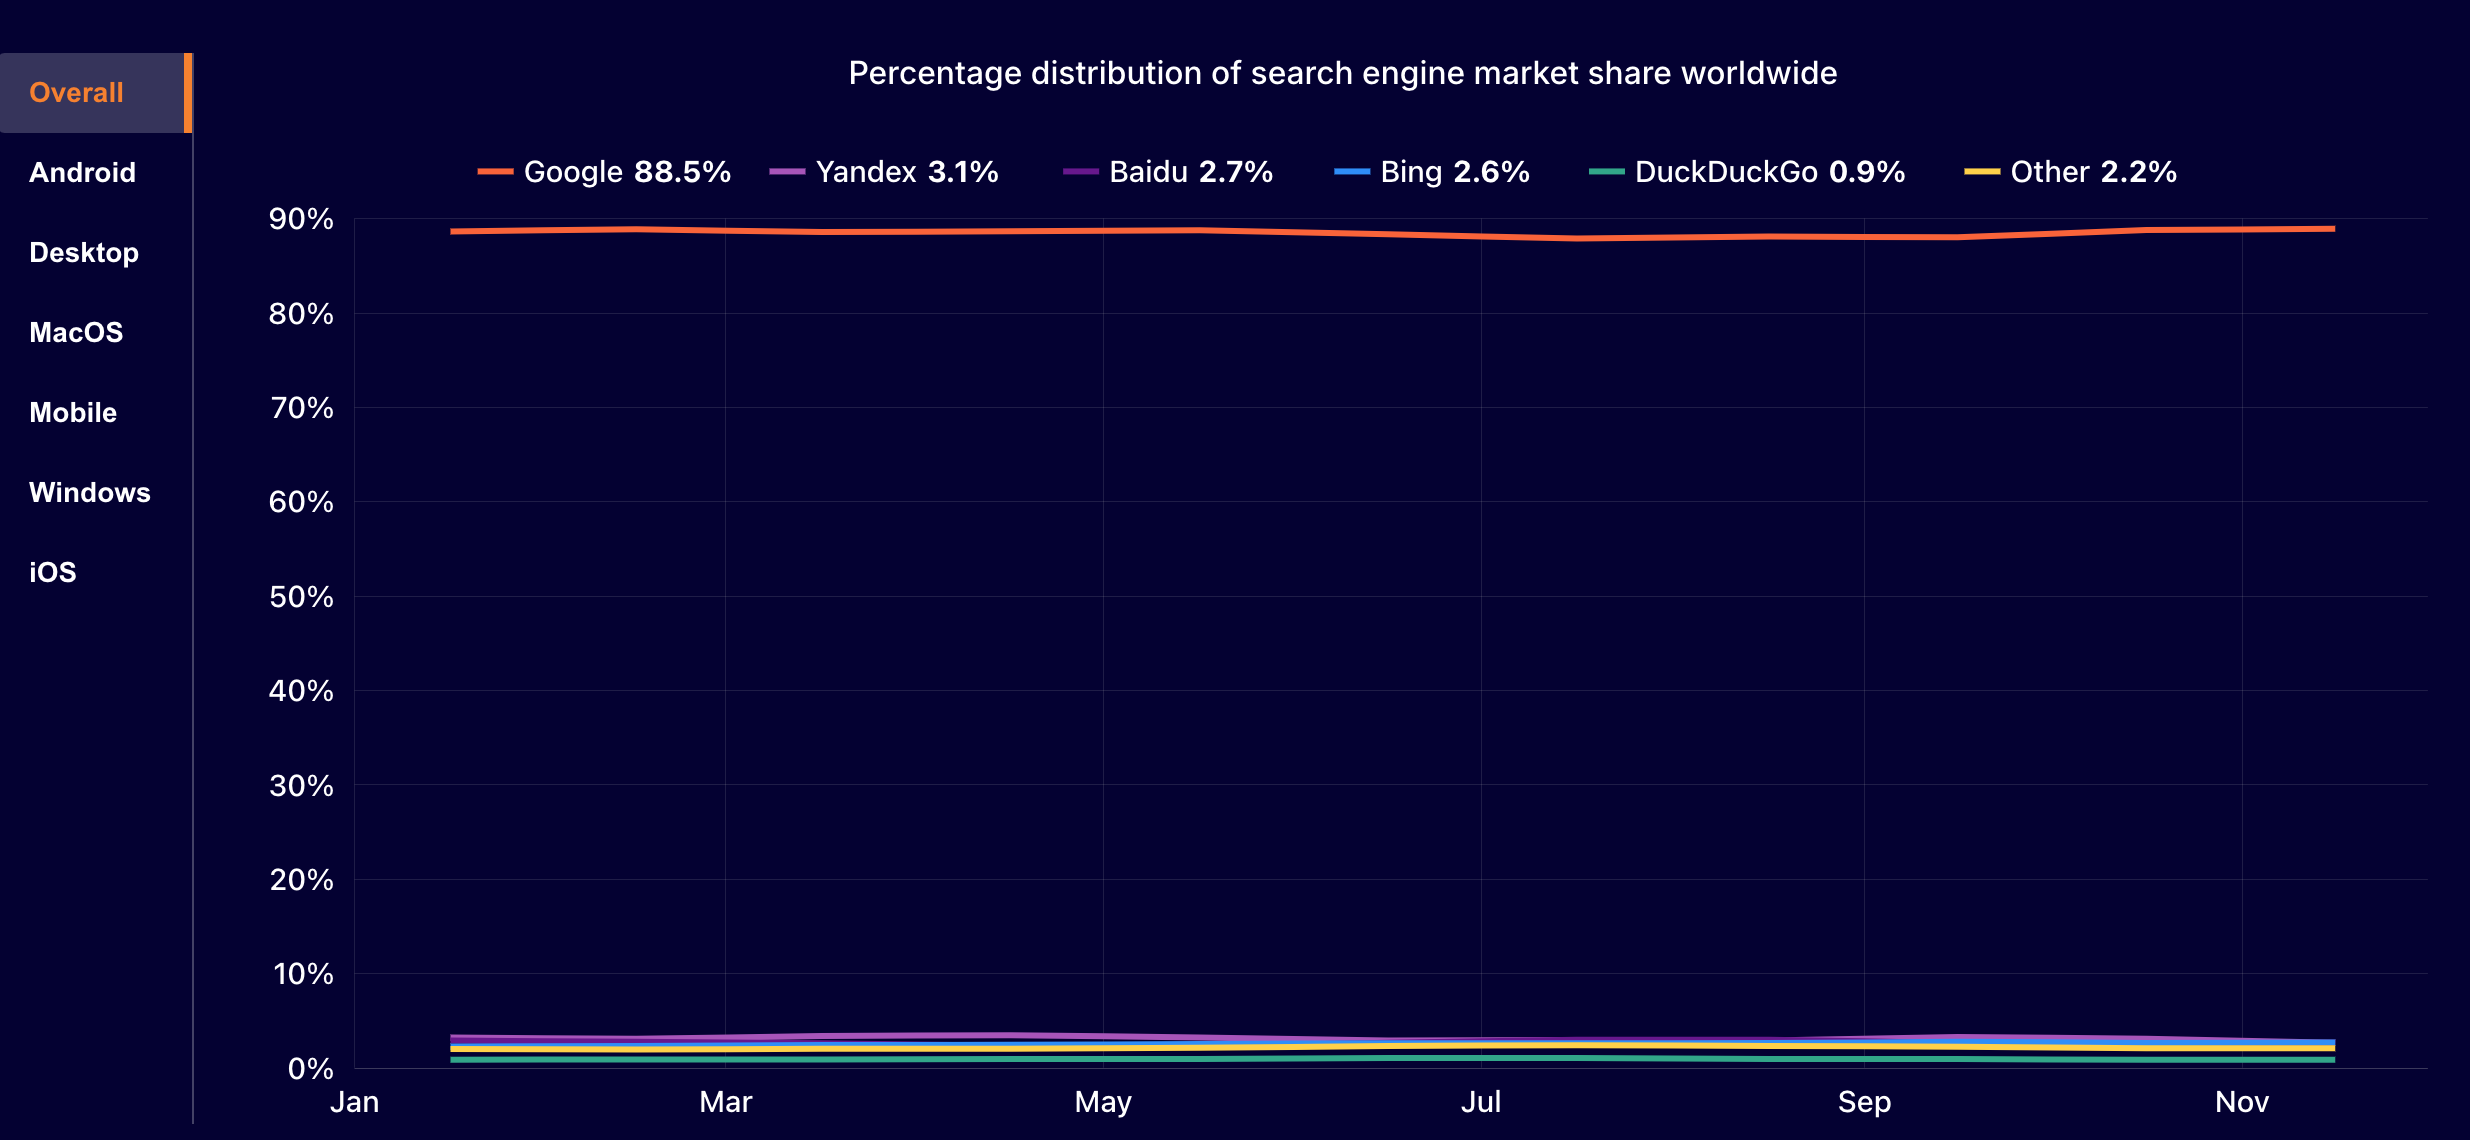Click the Nov label on x-axis

click(x=2241, y=1102)
